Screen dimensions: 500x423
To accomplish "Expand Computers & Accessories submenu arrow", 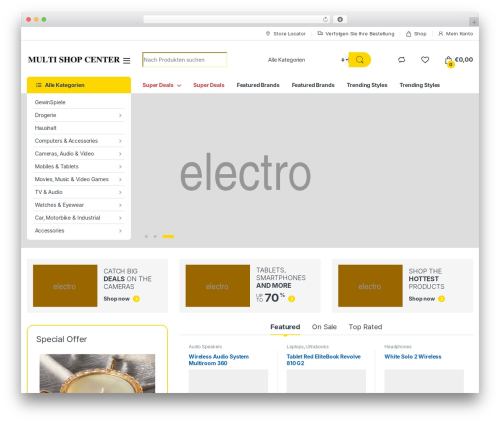I will click(120, 141).
